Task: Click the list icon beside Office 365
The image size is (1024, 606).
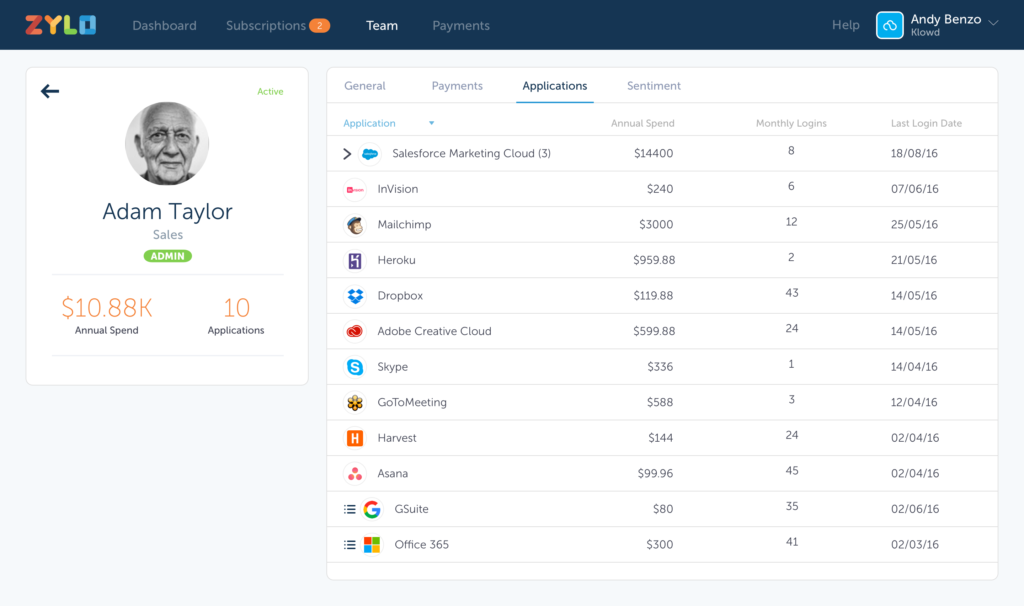Action: [x=349, y=545]
